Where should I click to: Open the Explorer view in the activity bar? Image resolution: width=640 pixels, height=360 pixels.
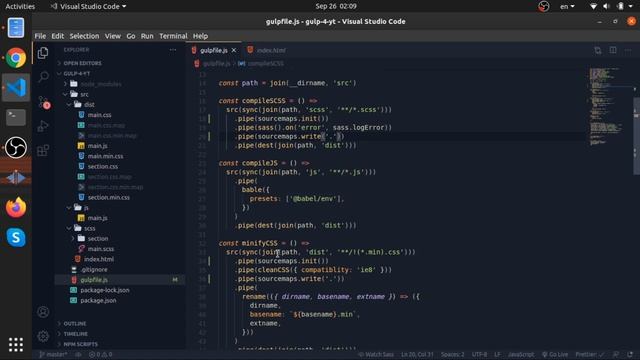pyautogui.click(x=43, y=53)
